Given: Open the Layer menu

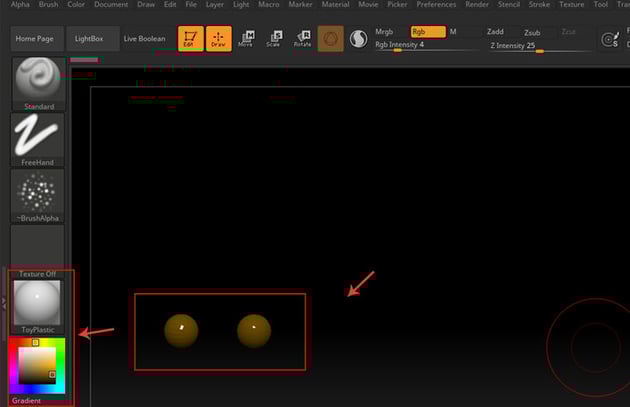Looking at the screenshot, I should 215,4.
